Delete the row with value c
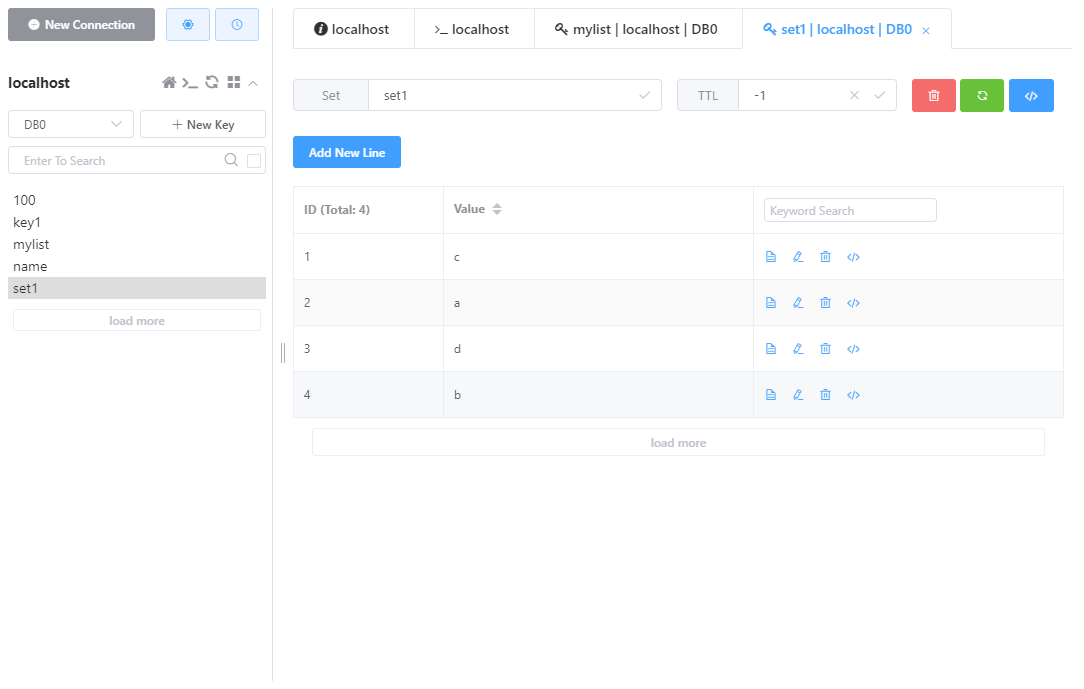Viewport: 1084px width, 689px height. (825, 257)
